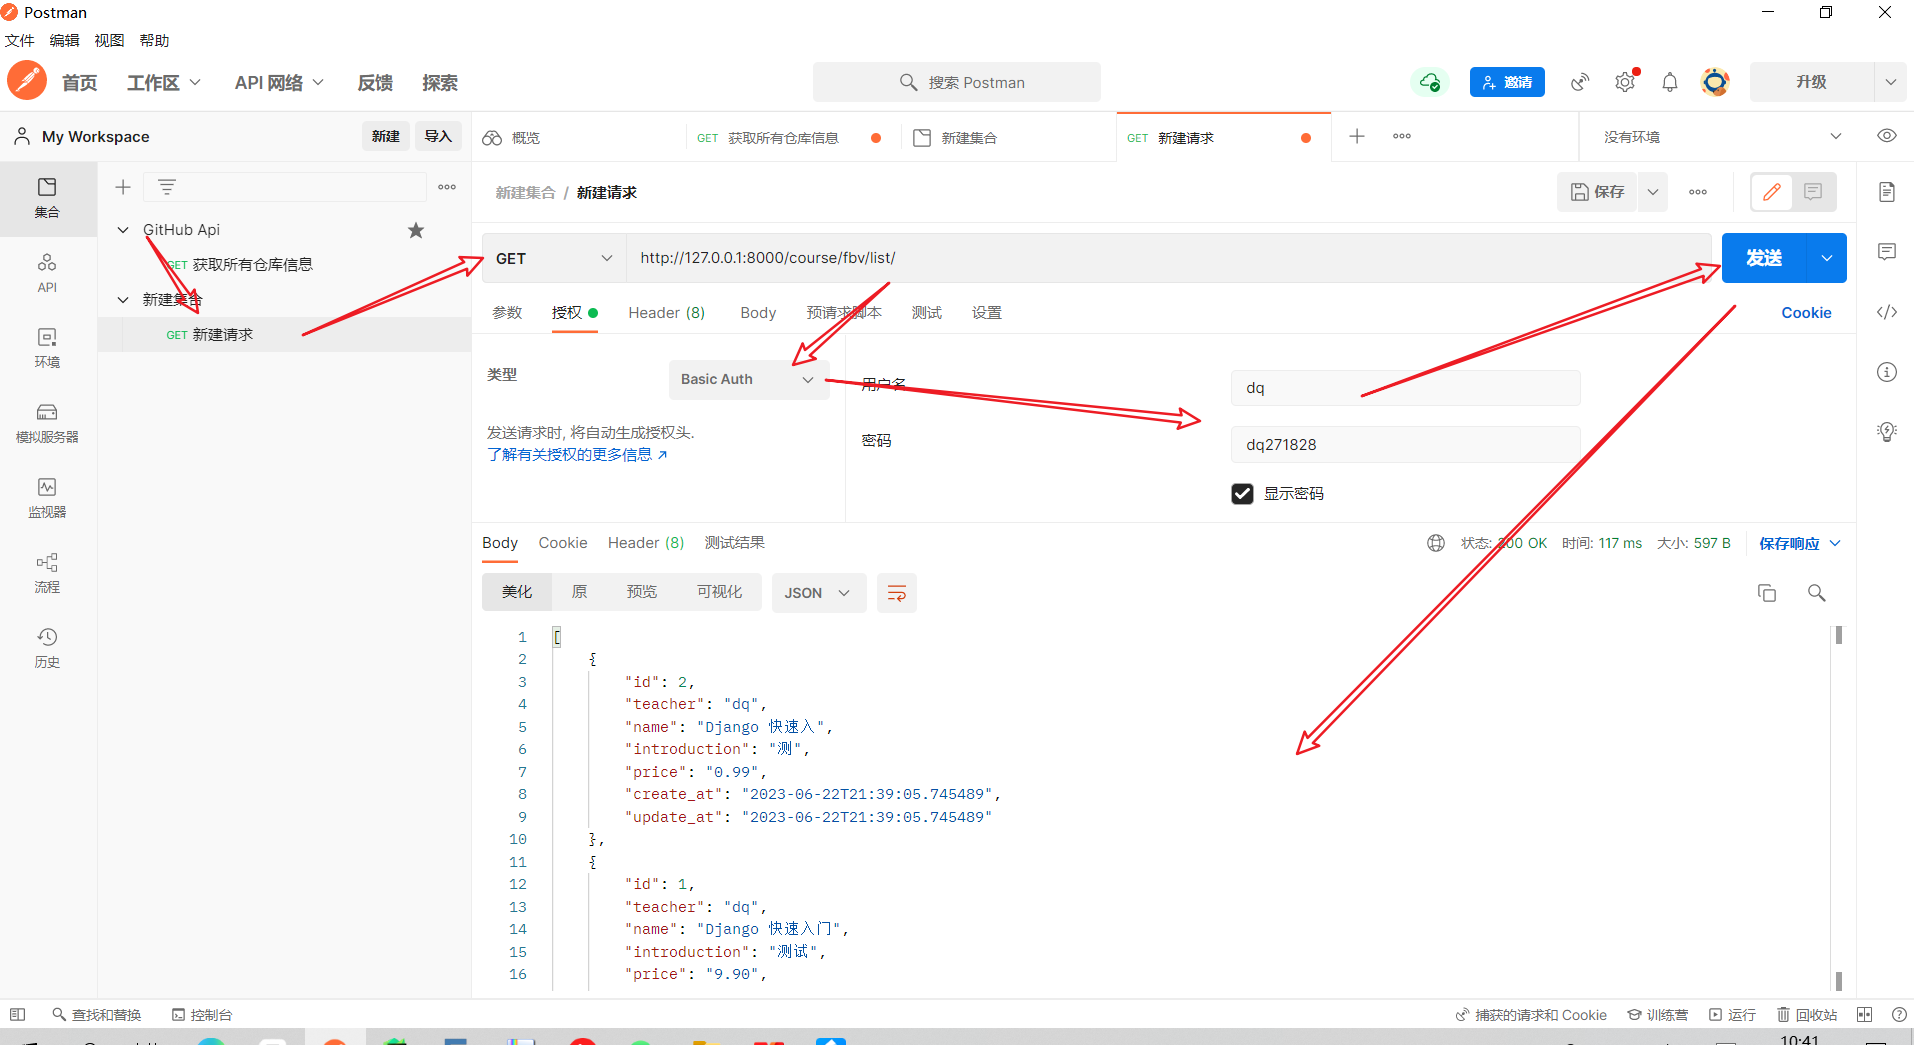Star the GitHub Api collection
The height and width of the screenshot is (1045, 1914).
[416, 230]
